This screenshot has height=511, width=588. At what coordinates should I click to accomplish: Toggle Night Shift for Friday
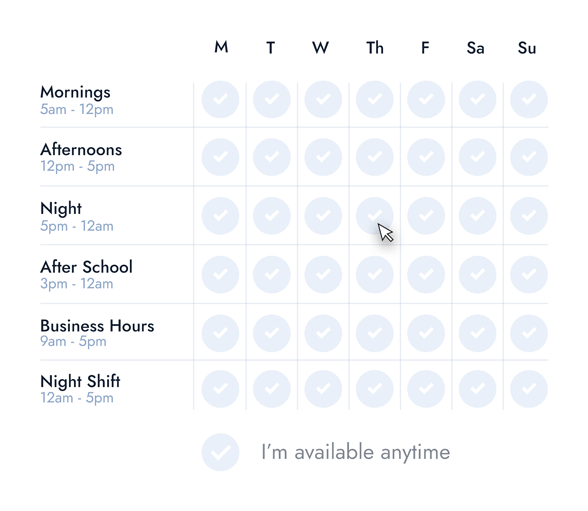pyautogui.click(x=426, y=389)
